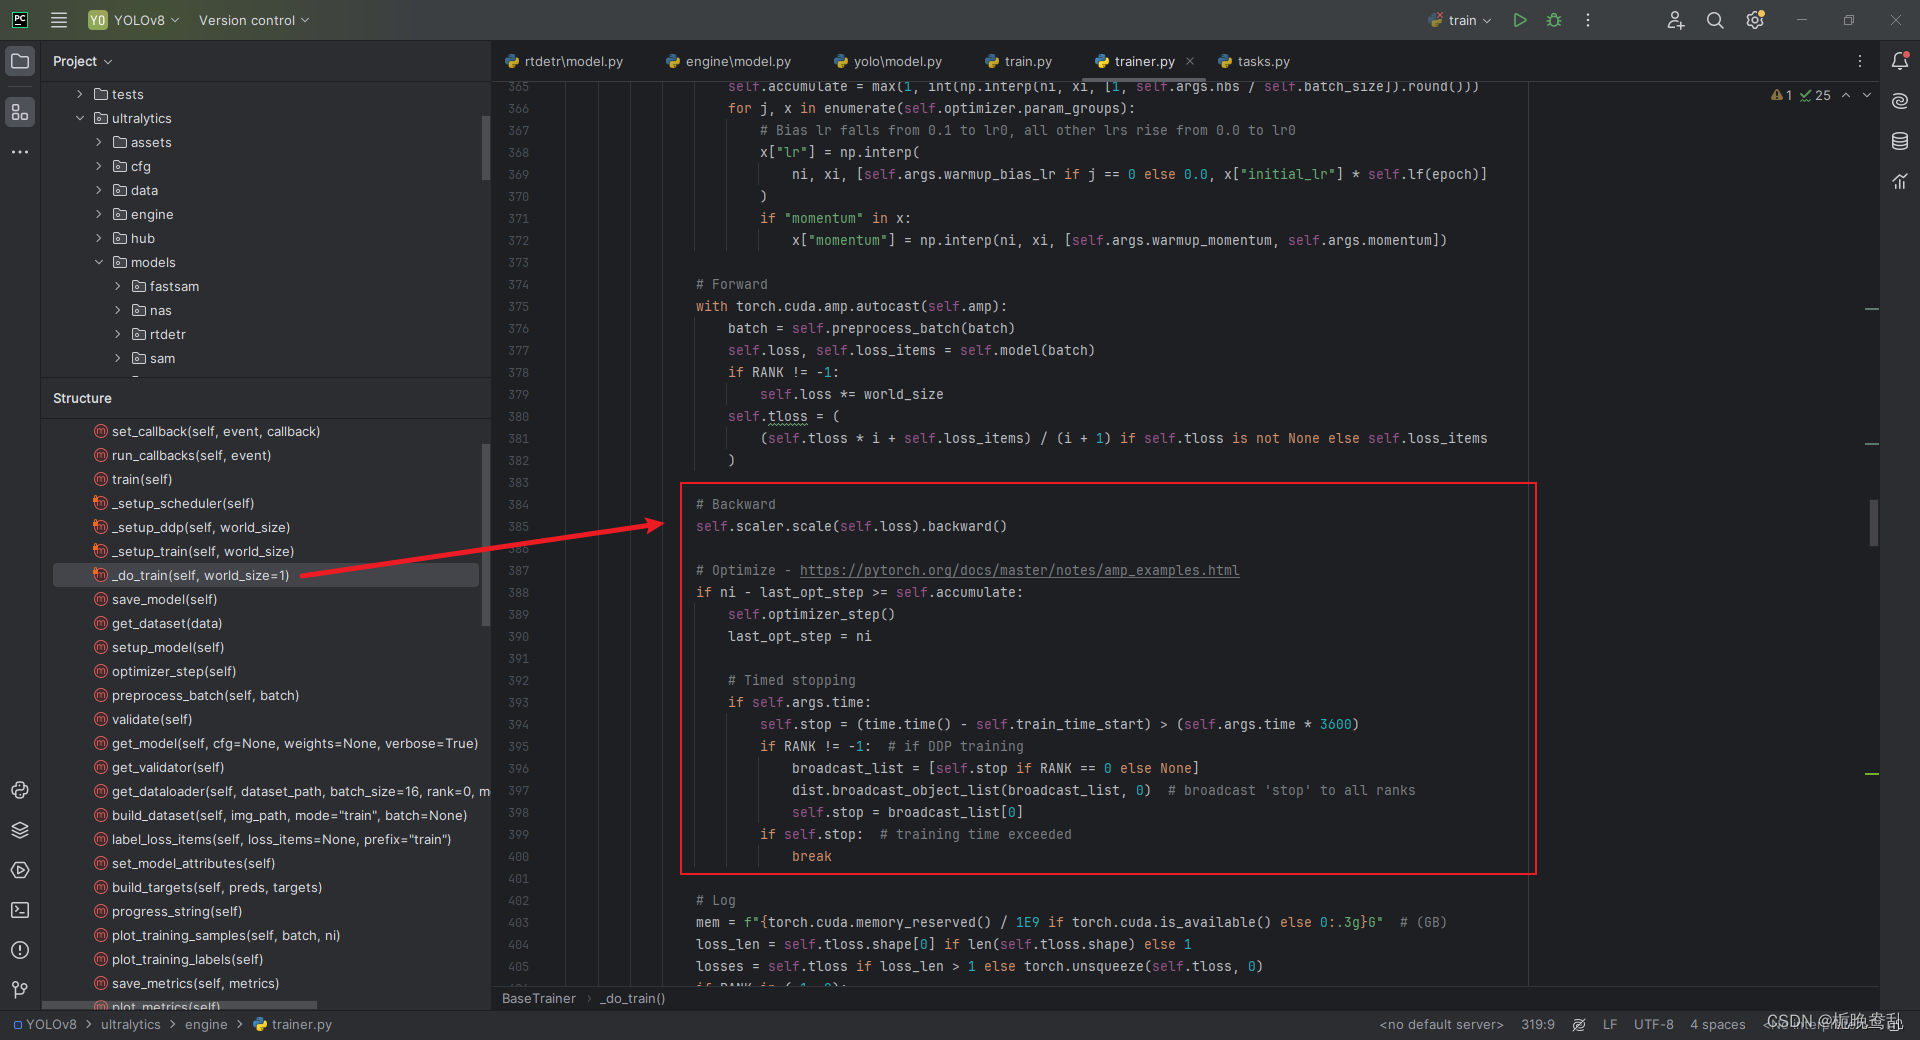Expand the rtdetr folder
This screenshot has width=1920, height=1040.
point(118,334)
